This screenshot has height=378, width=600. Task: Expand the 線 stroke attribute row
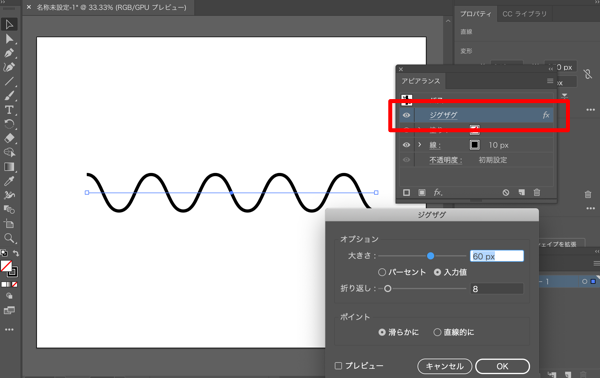(x=419, y=145)
